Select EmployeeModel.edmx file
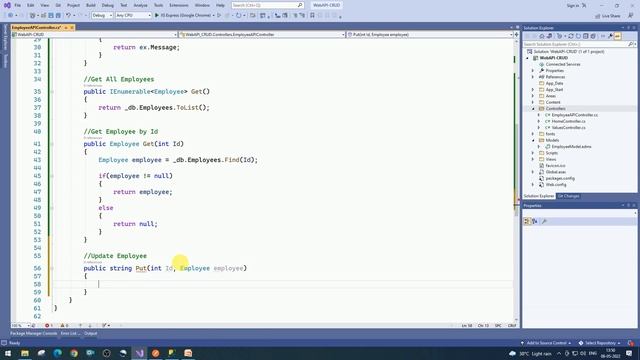This screenshot has width=640, height=360. click(571, 147)
